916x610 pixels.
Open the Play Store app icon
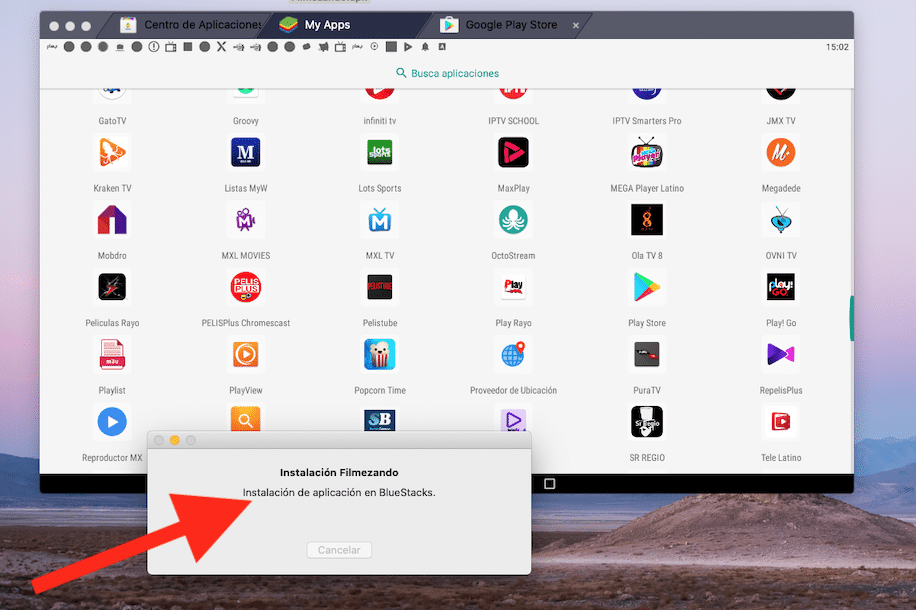(x=646, y=288)
